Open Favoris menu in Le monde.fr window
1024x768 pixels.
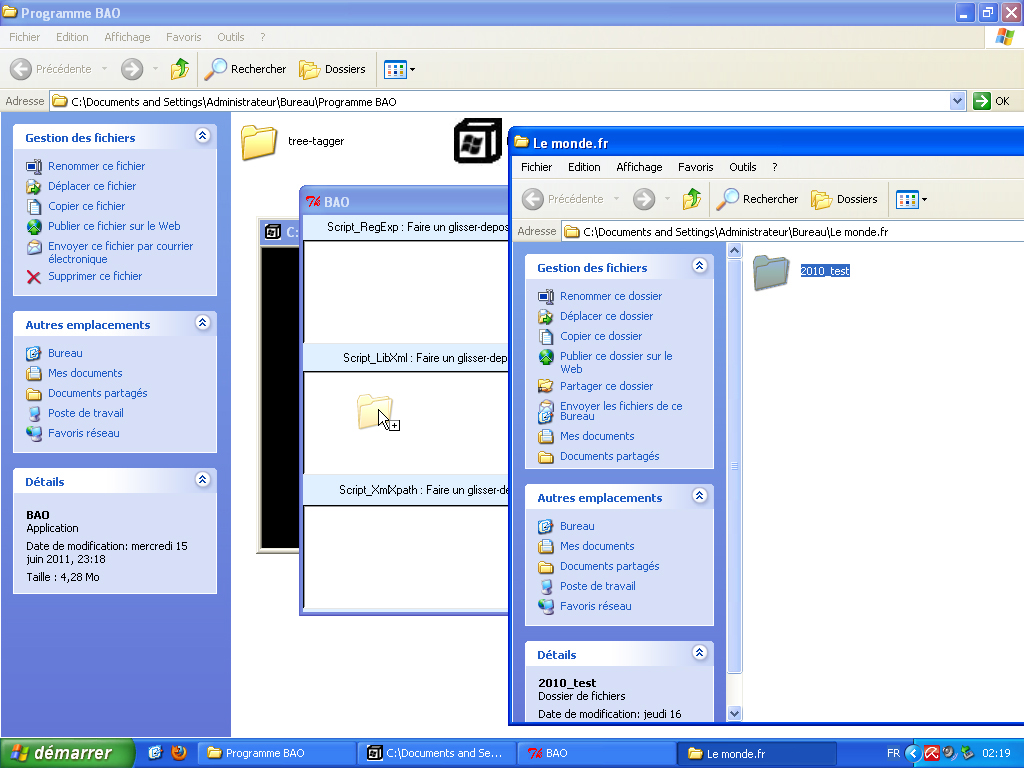(x=696, y=167)
